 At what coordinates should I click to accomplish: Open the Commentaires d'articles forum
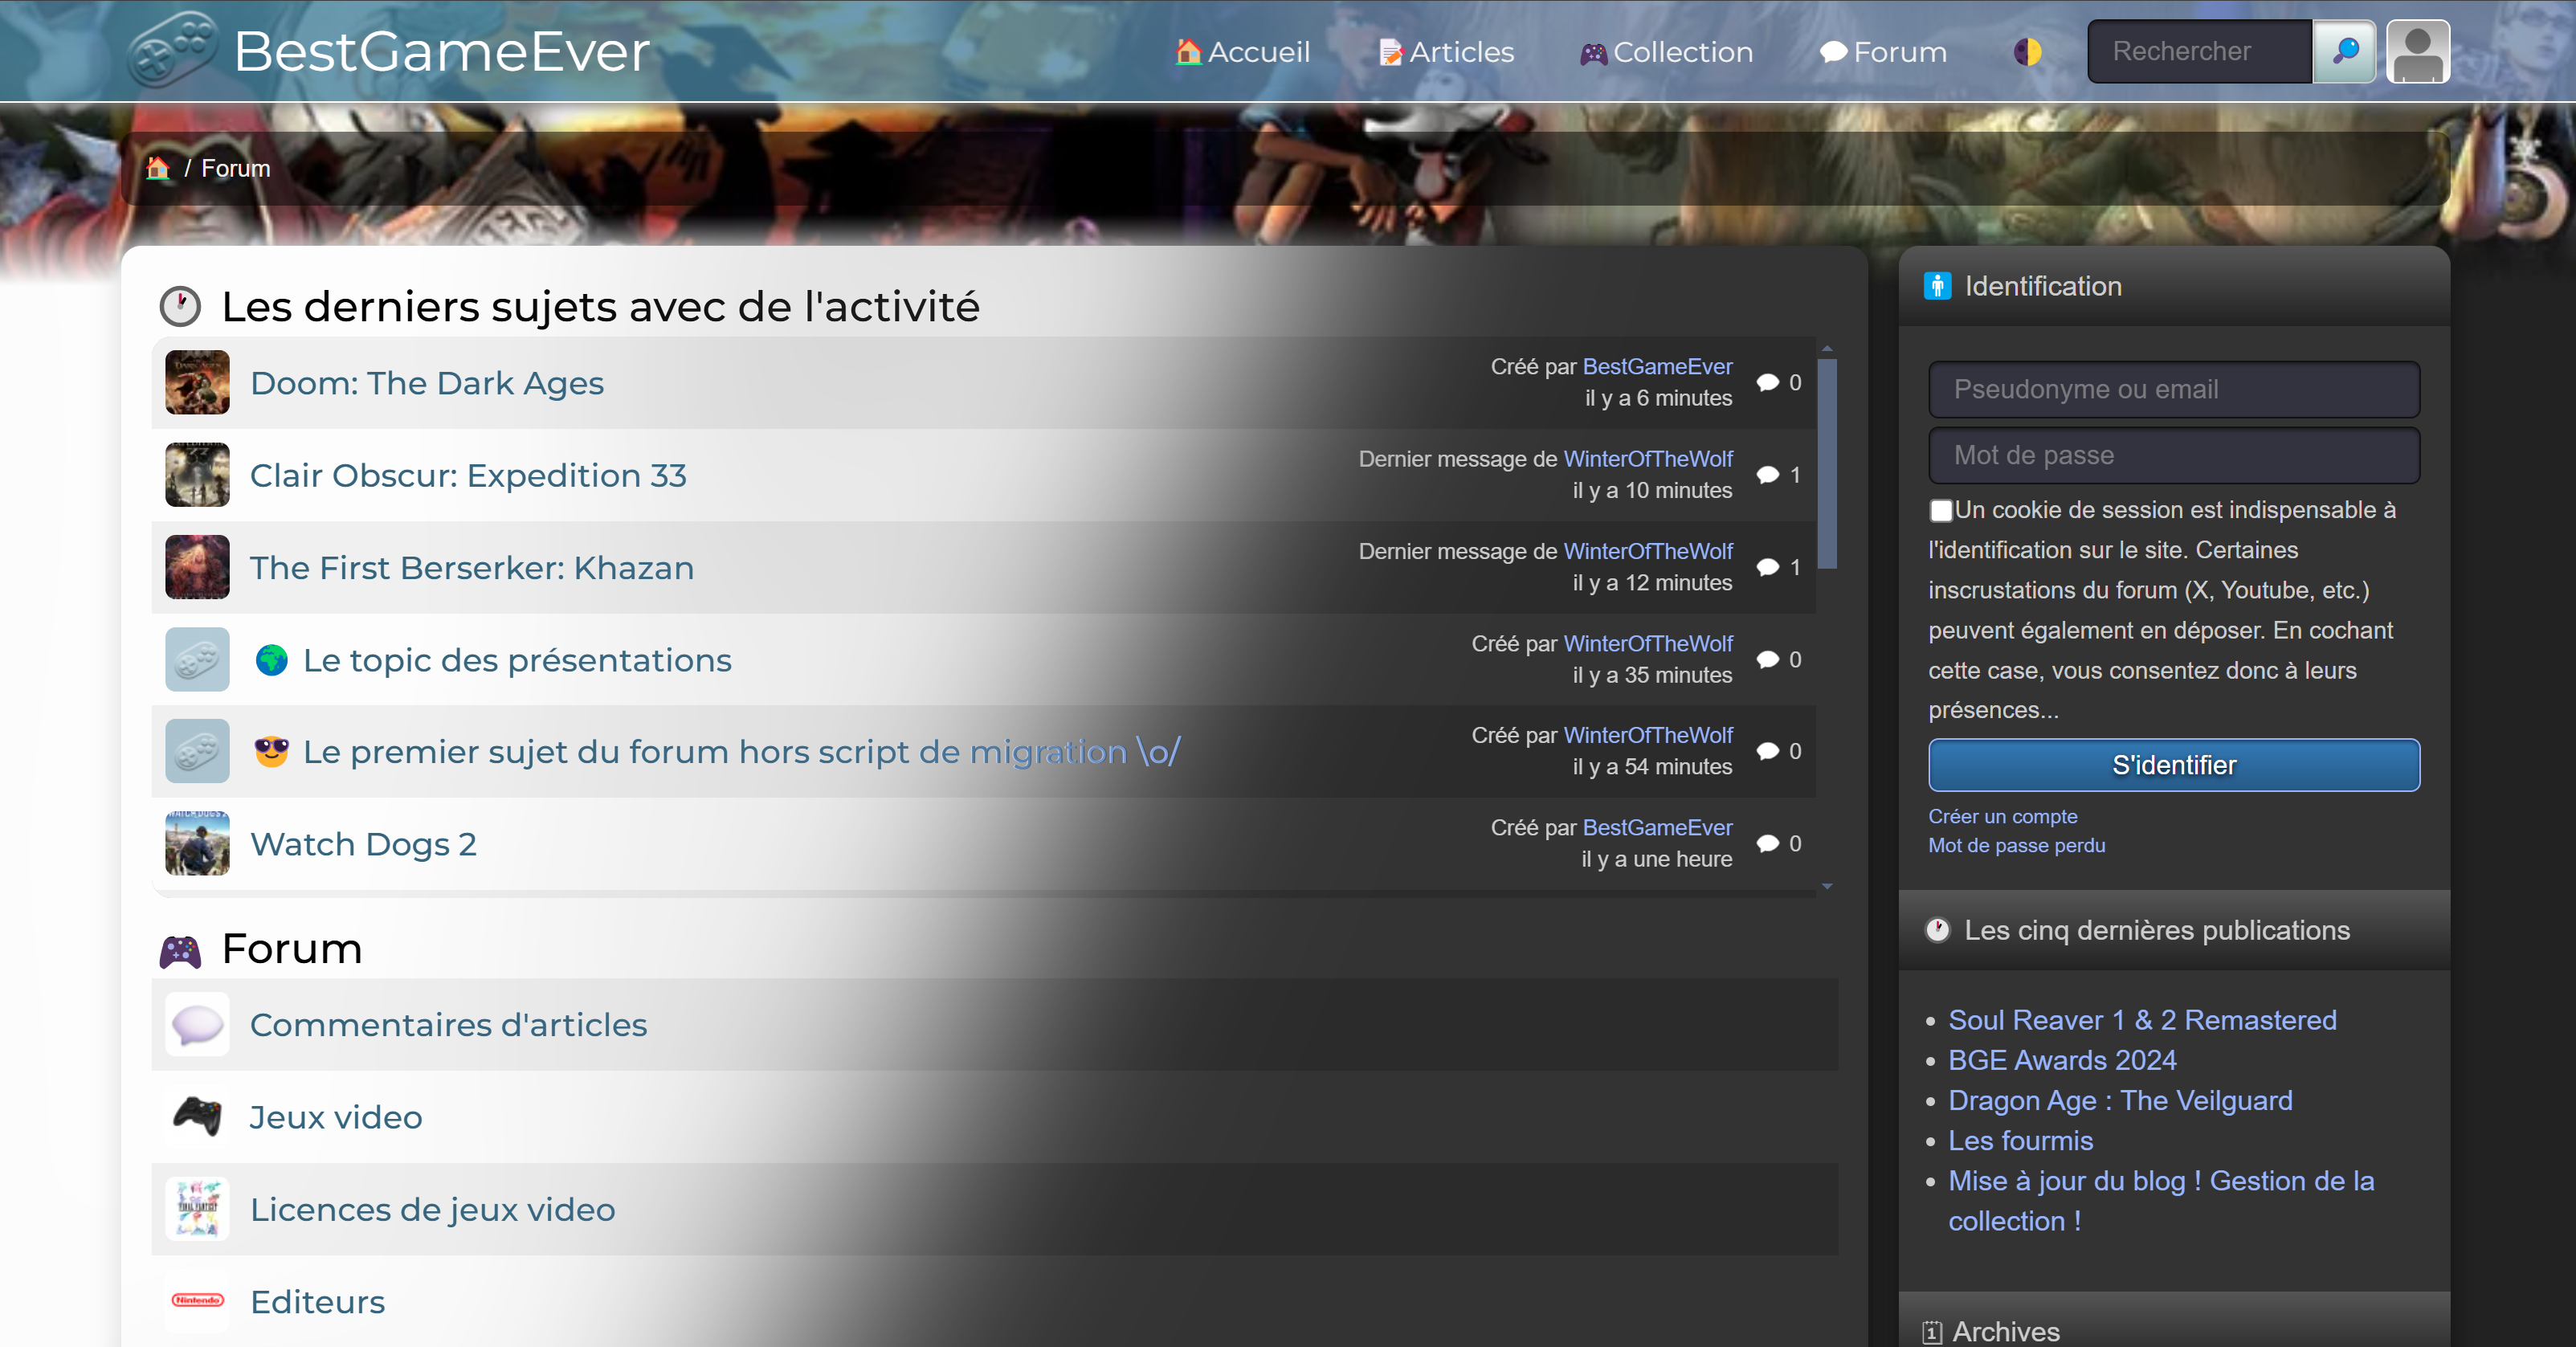point(449,1025)
